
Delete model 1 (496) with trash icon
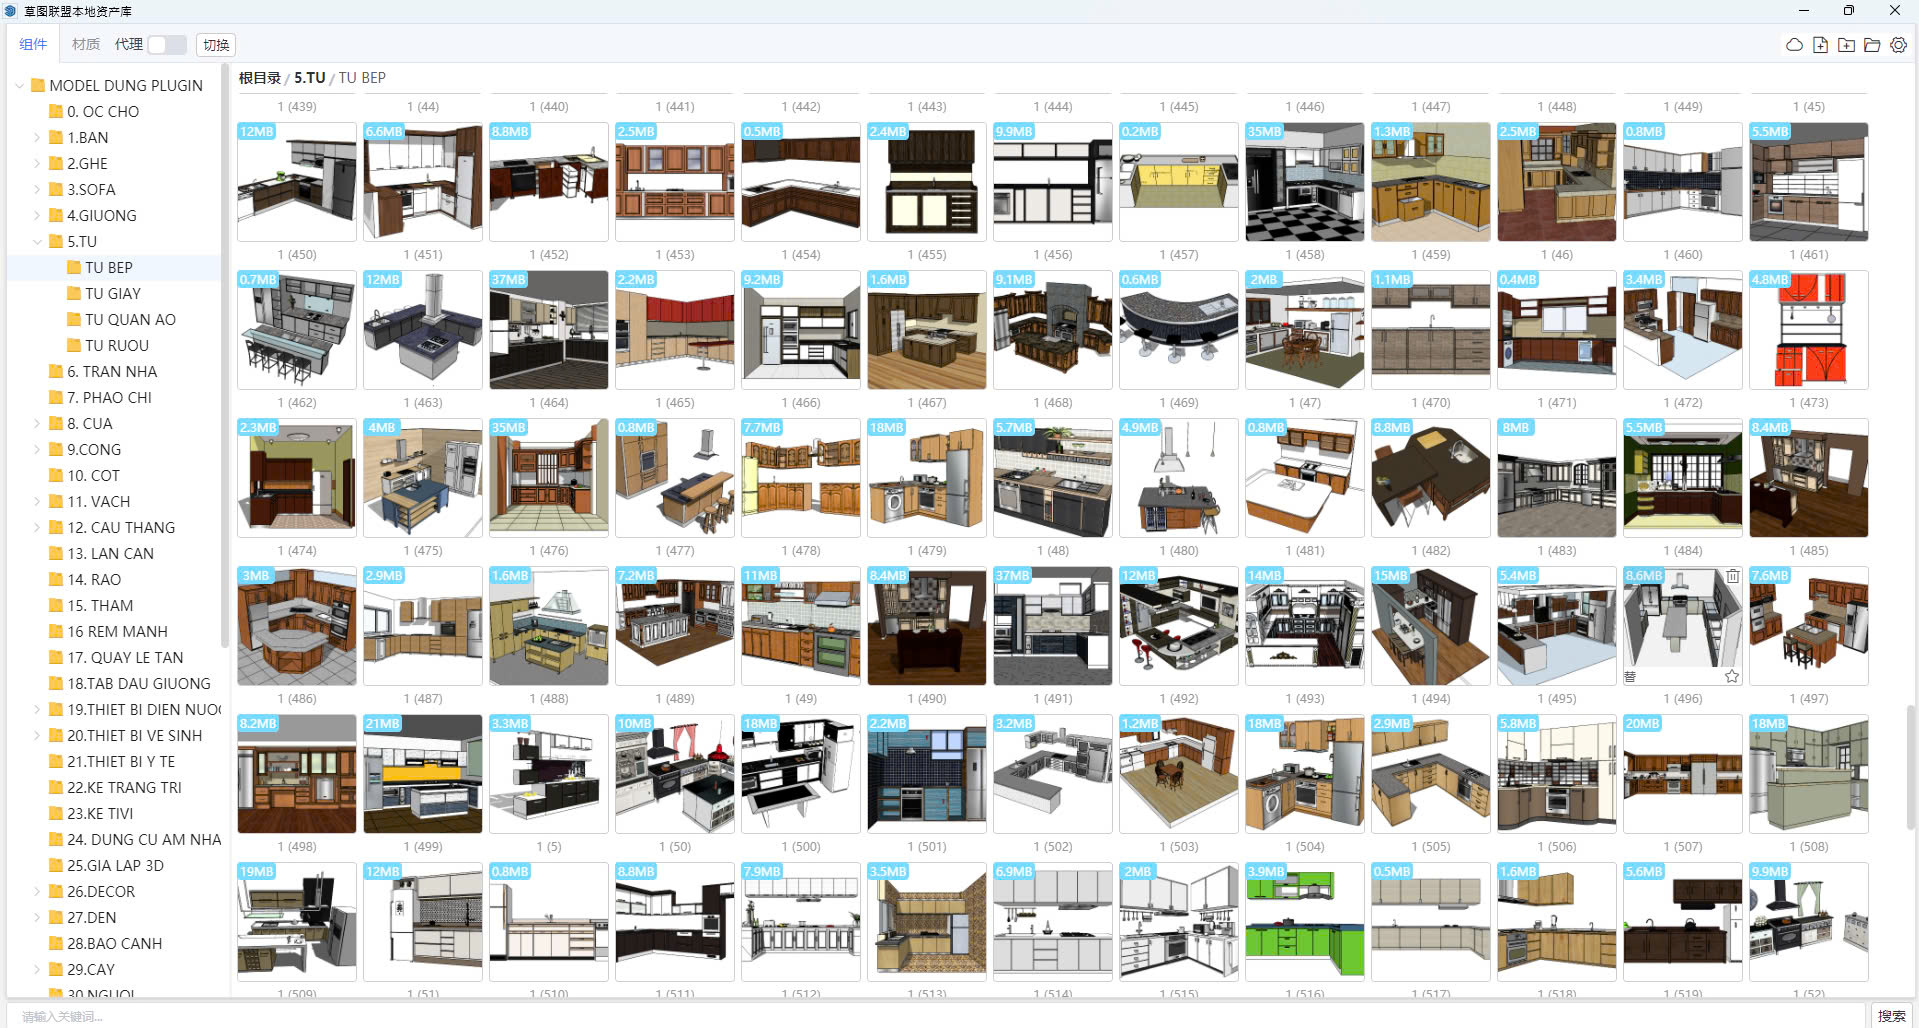1732,576
